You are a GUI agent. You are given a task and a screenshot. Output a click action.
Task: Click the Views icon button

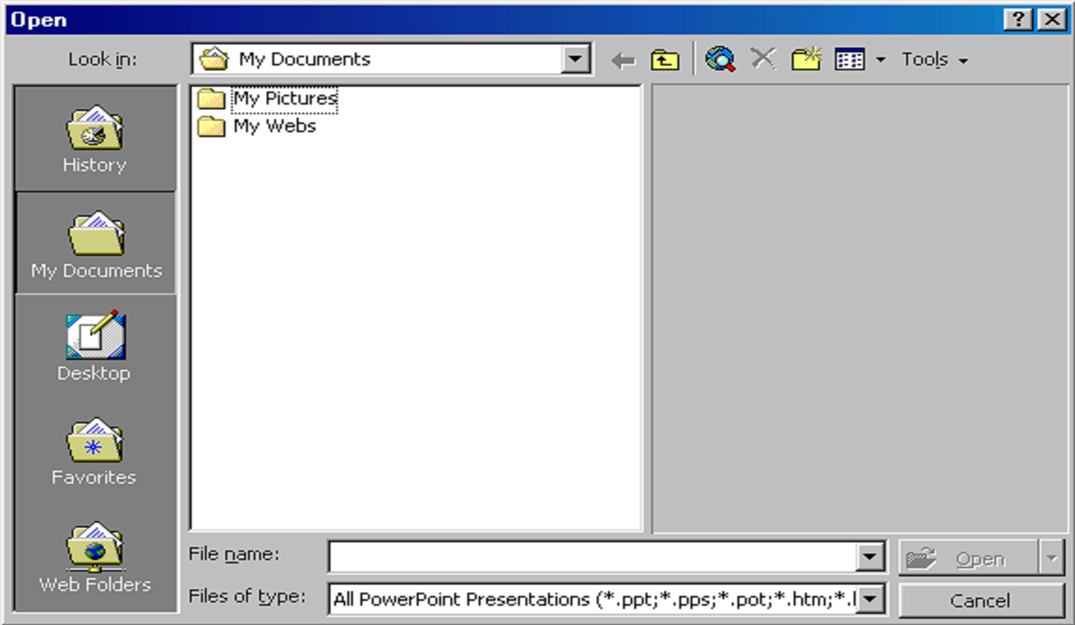click(x=850, y=60)
